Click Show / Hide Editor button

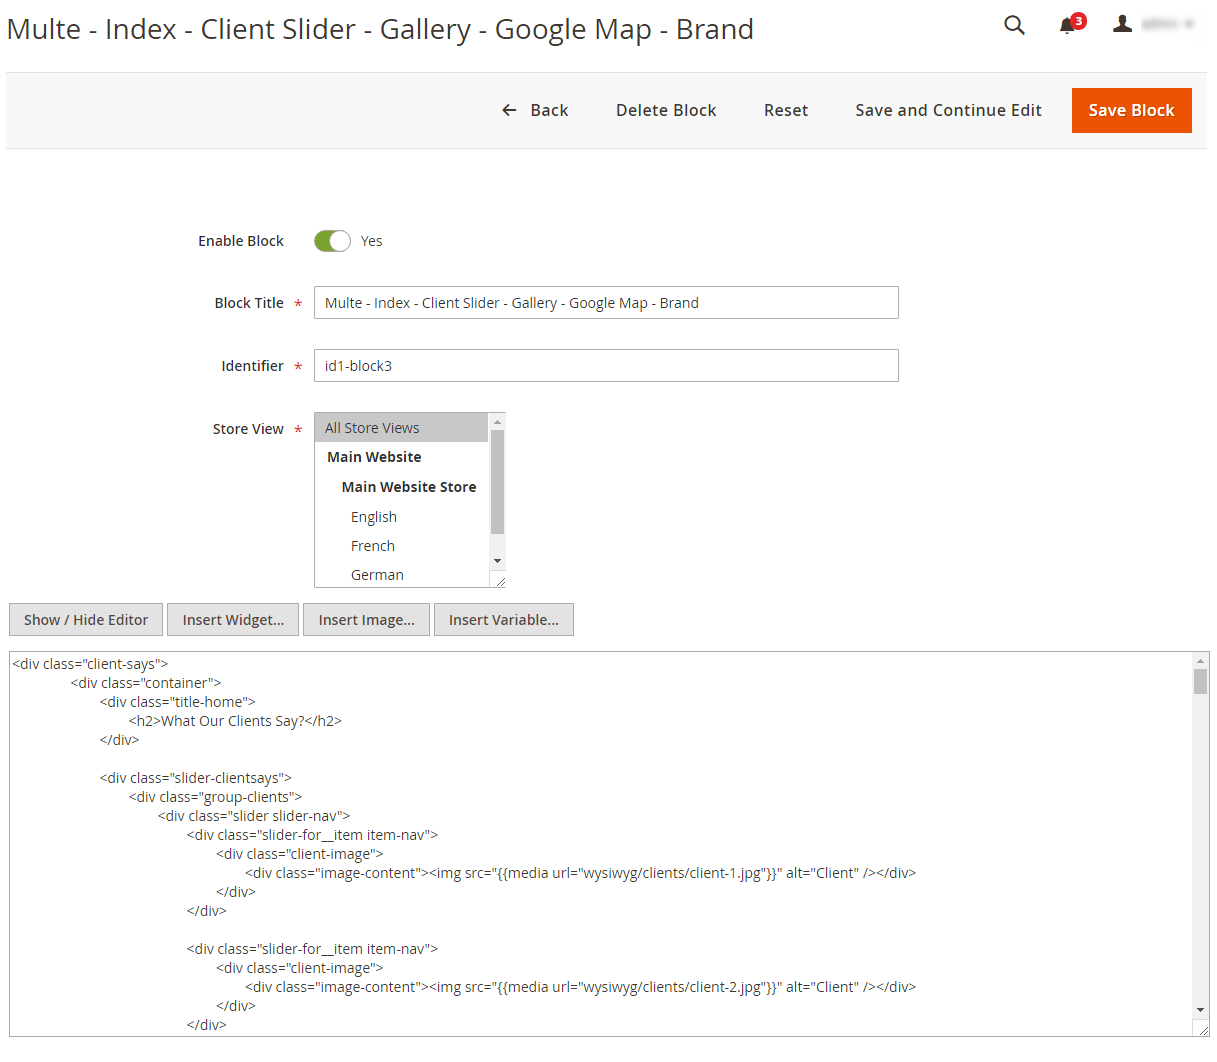coord(86,620)
